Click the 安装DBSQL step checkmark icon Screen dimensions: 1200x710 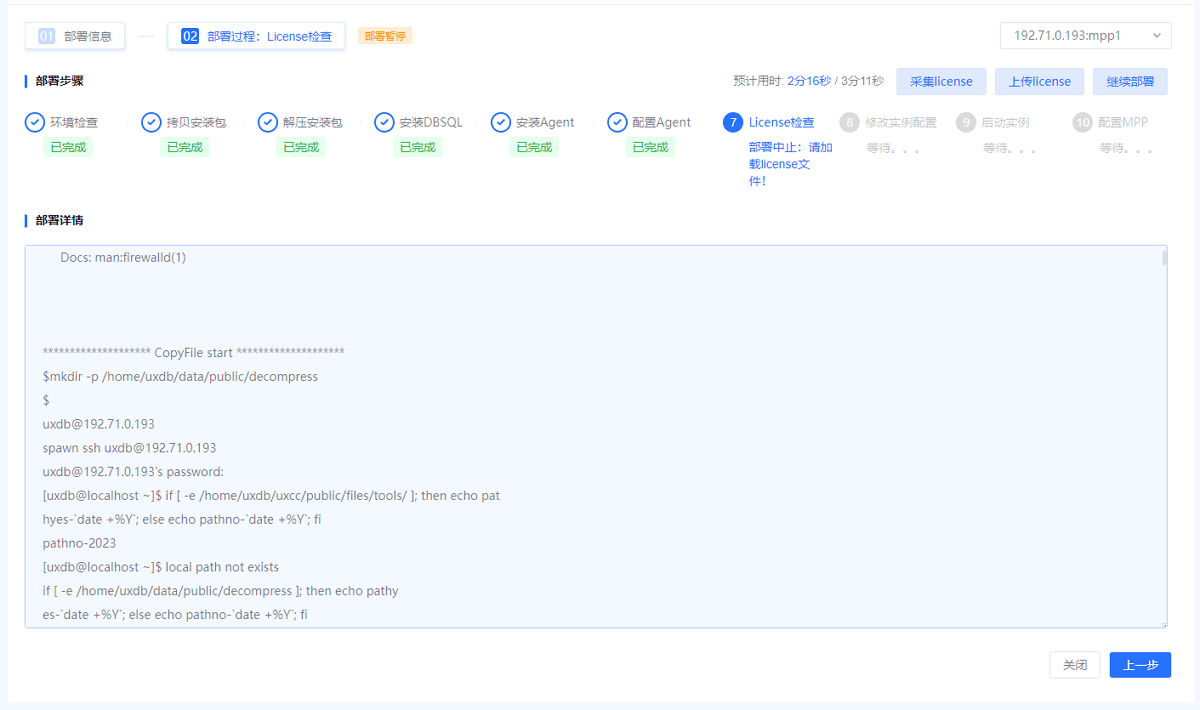[x=384, y=122]
